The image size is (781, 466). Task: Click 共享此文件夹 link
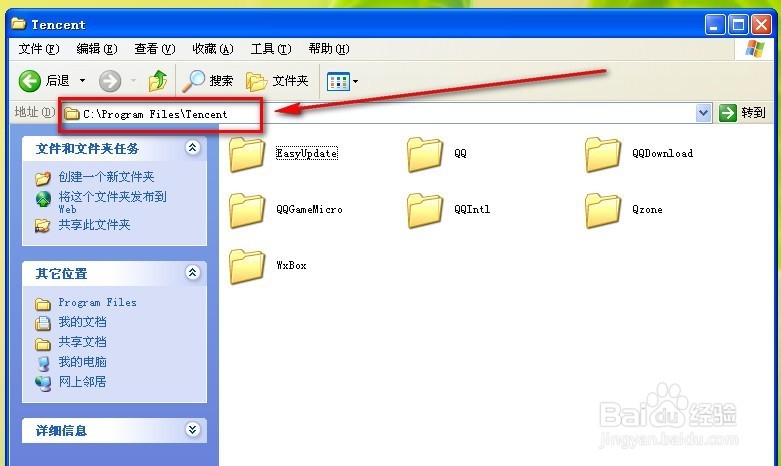94,225
